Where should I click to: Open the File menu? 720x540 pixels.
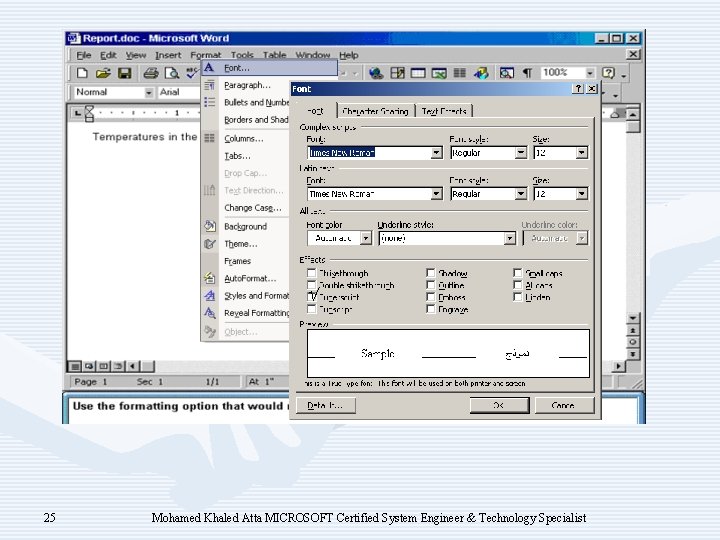point(84,55)
